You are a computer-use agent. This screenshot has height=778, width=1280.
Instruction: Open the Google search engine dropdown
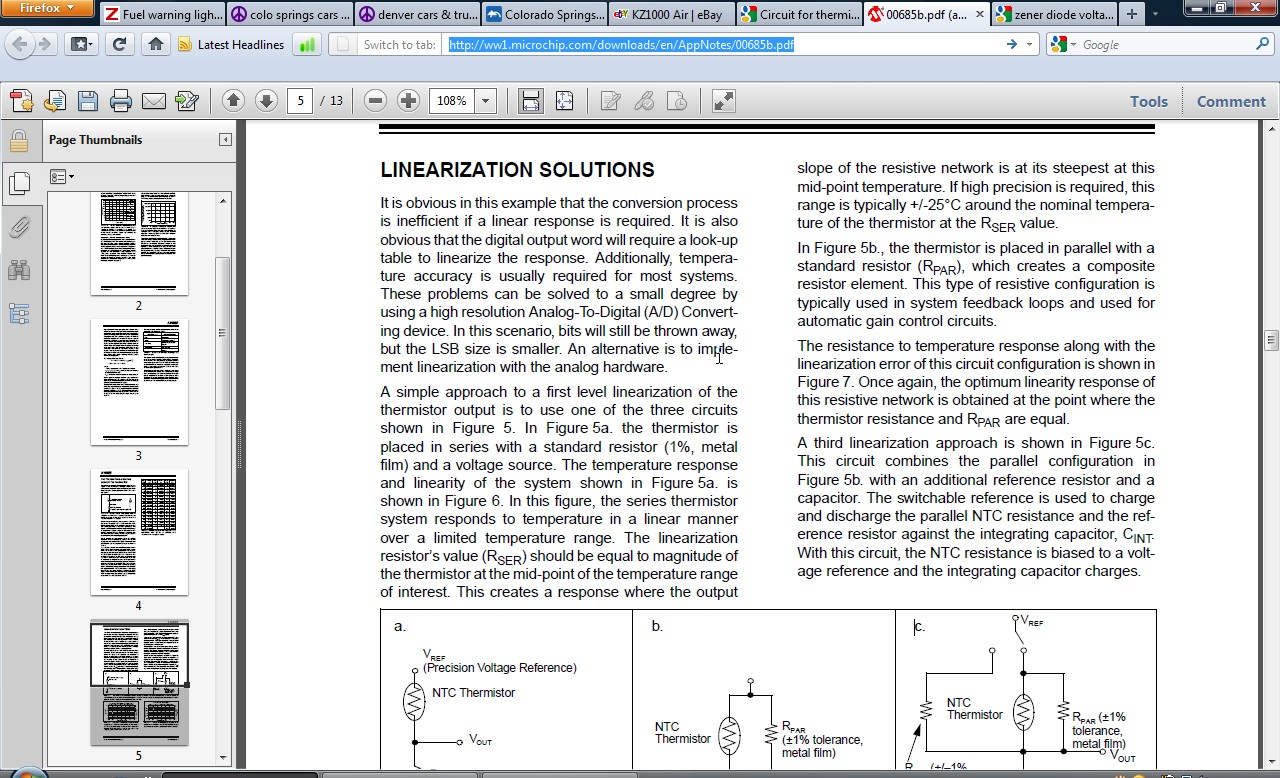[1064, 44]
